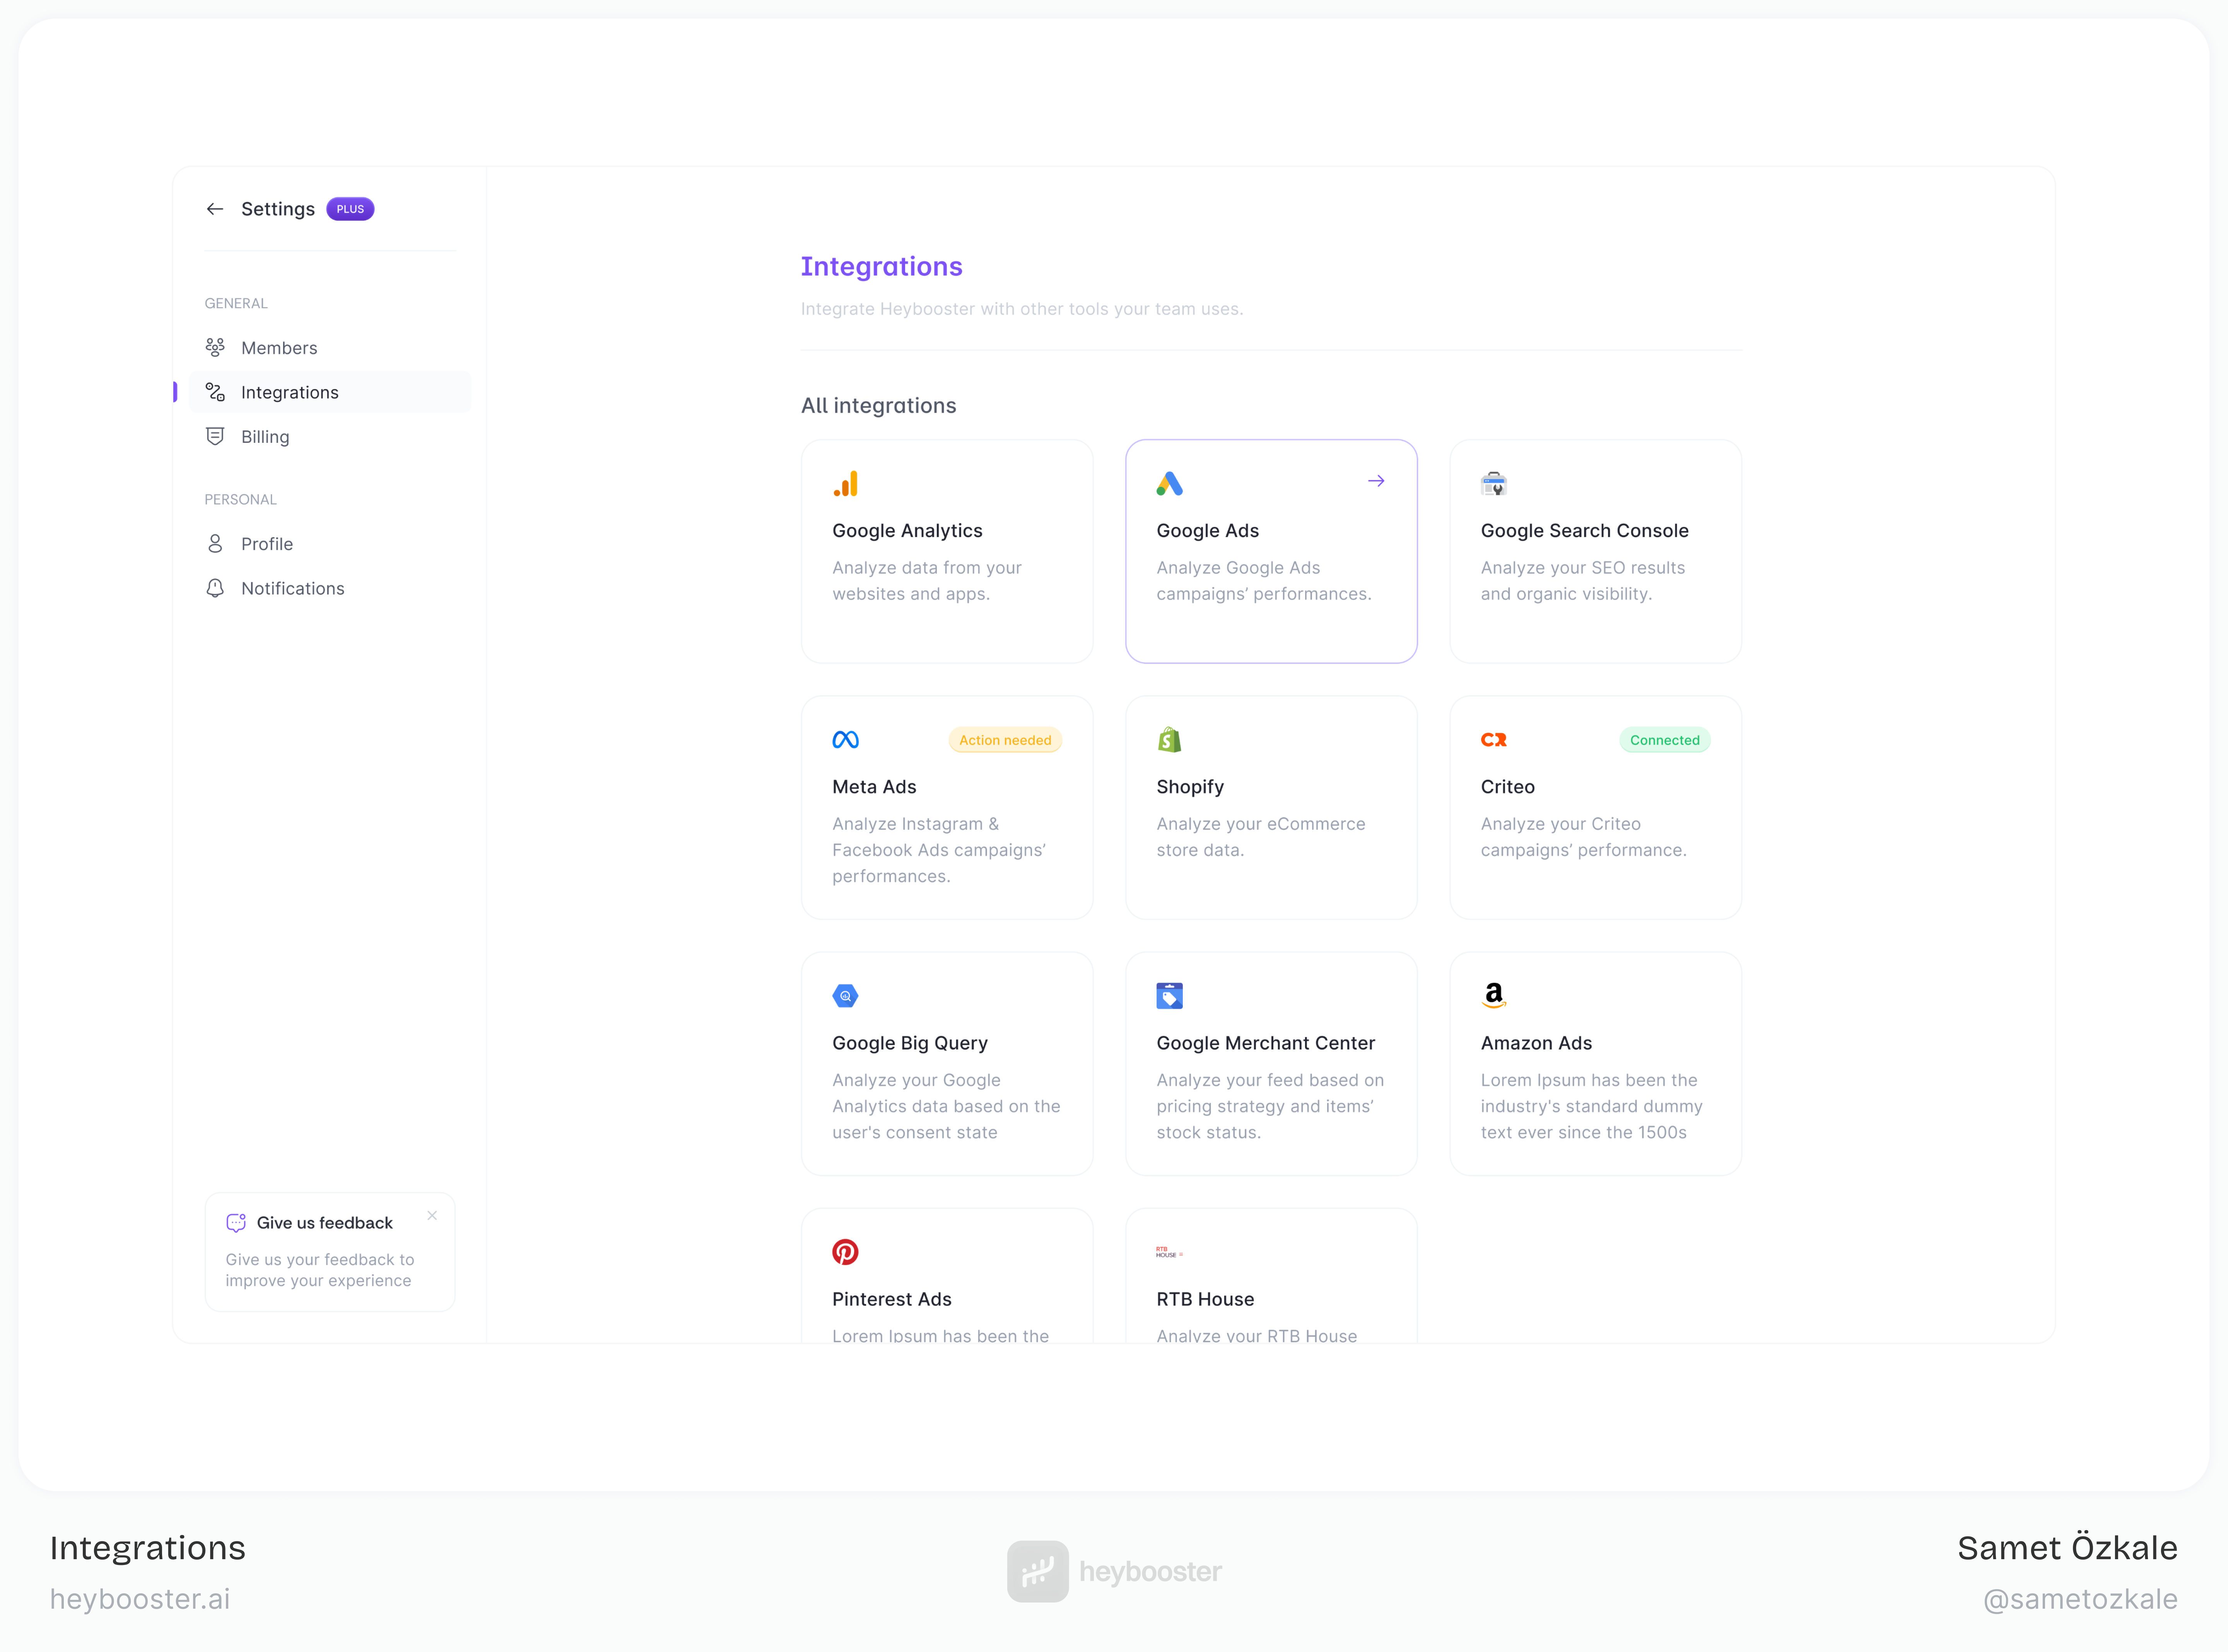Click the Google Ads triangle icon
The width and height of the screenshot is (2228, 1652).
point(1170,483)
